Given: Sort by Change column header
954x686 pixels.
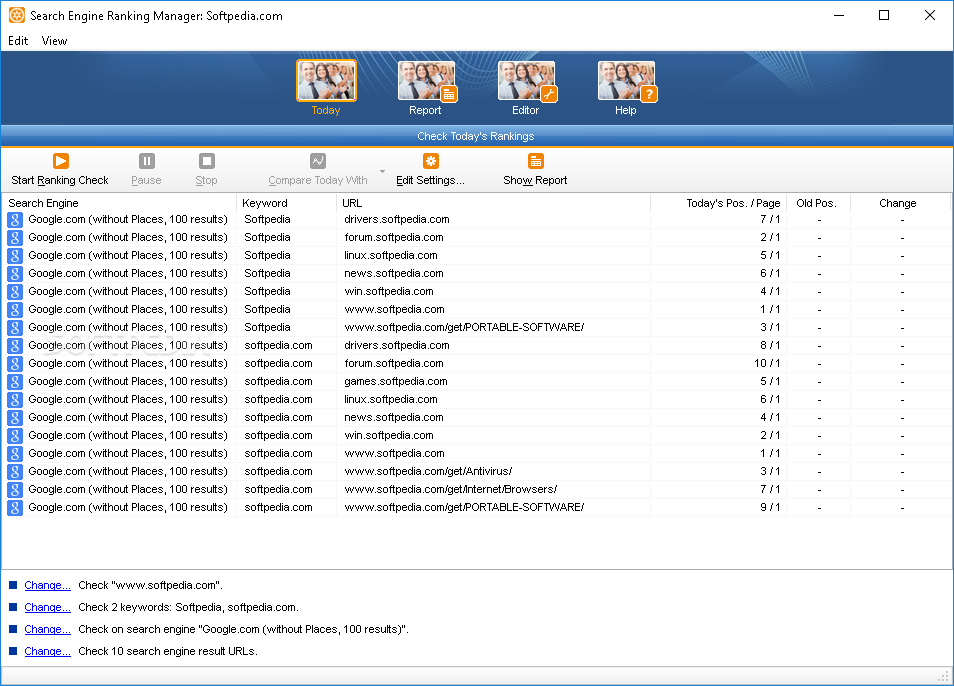Looking at the screenshot, I should 900,203.
